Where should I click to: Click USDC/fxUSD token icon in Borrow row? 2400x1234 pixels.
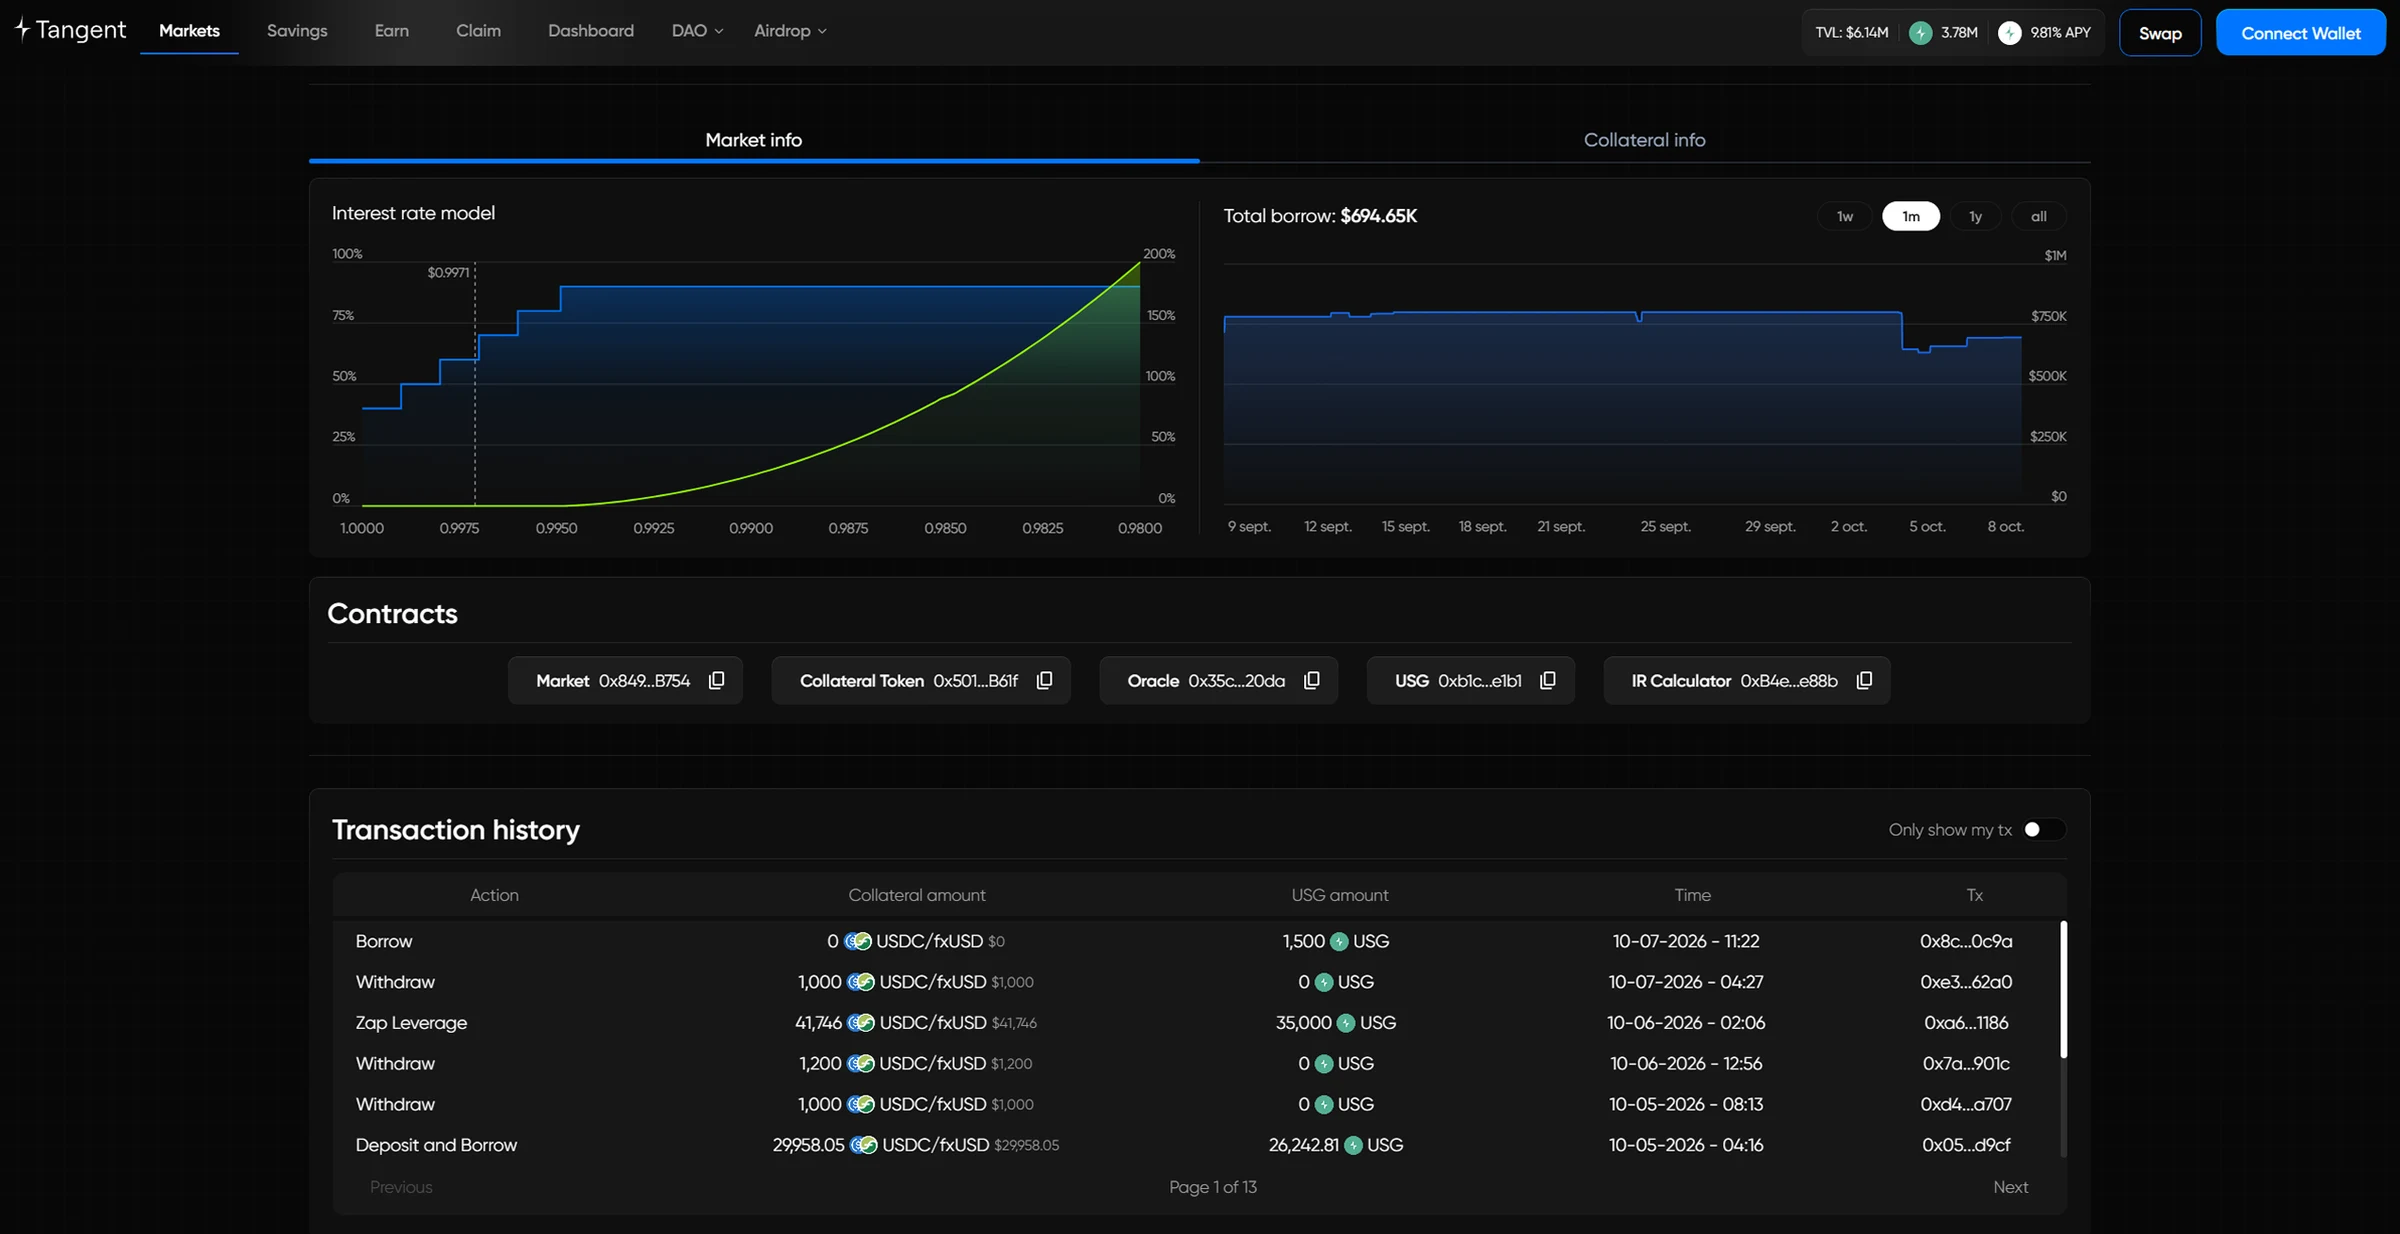tap(857, 941)
